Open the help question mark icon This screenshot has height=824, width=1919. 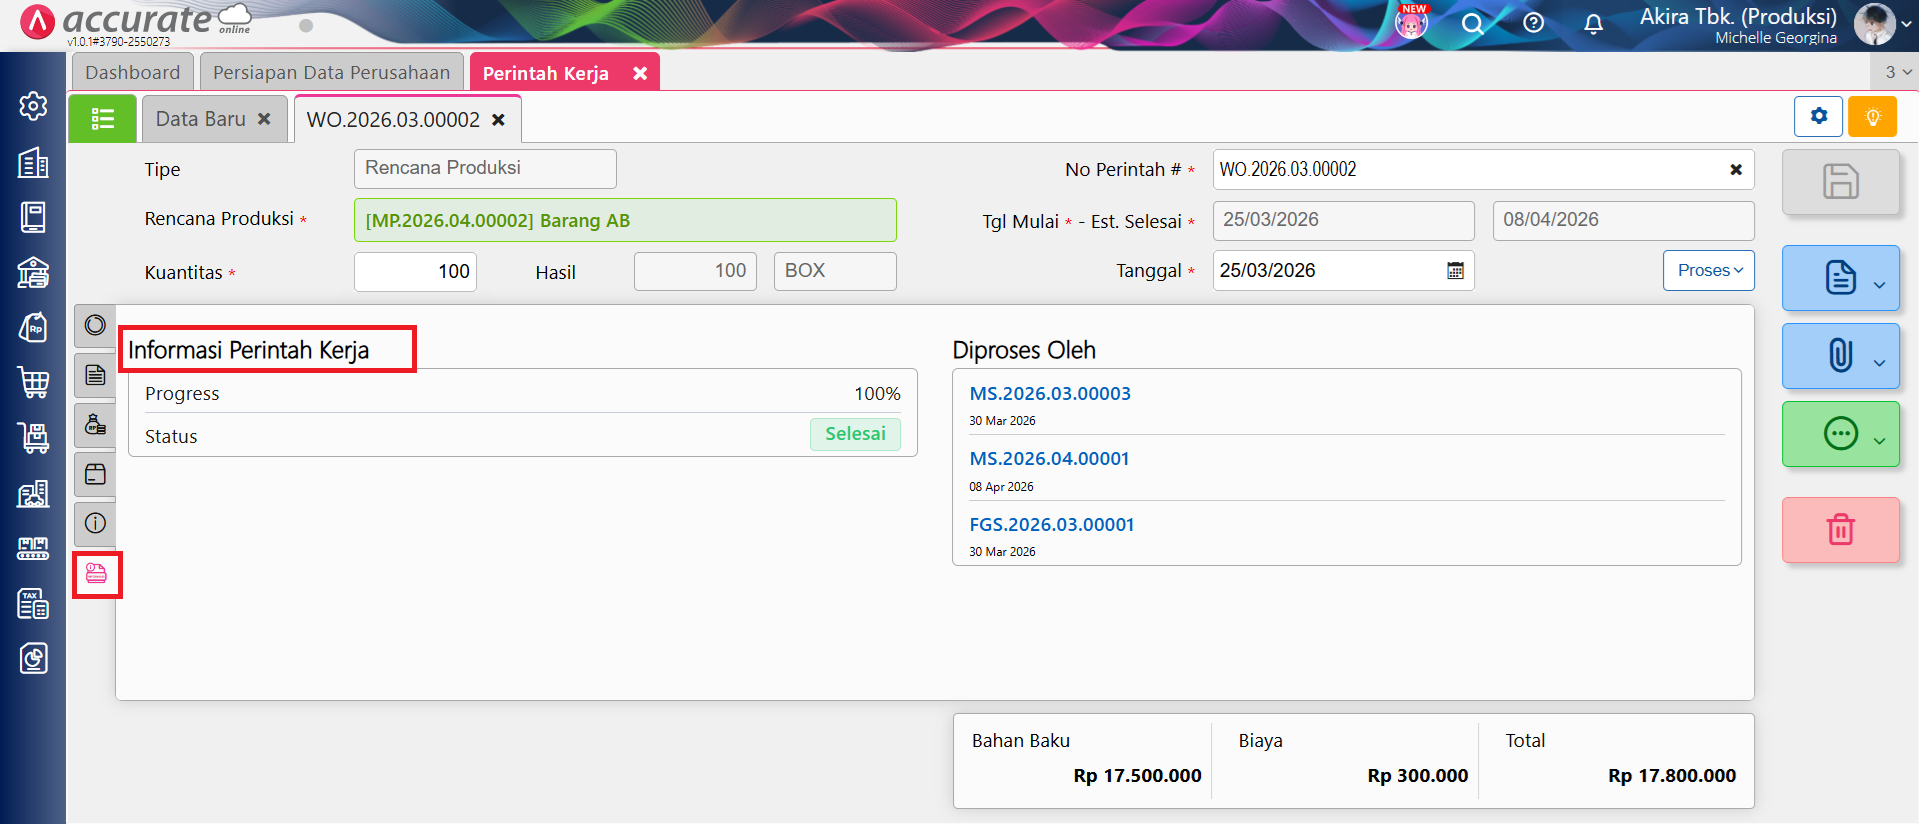pos(1533,23)
